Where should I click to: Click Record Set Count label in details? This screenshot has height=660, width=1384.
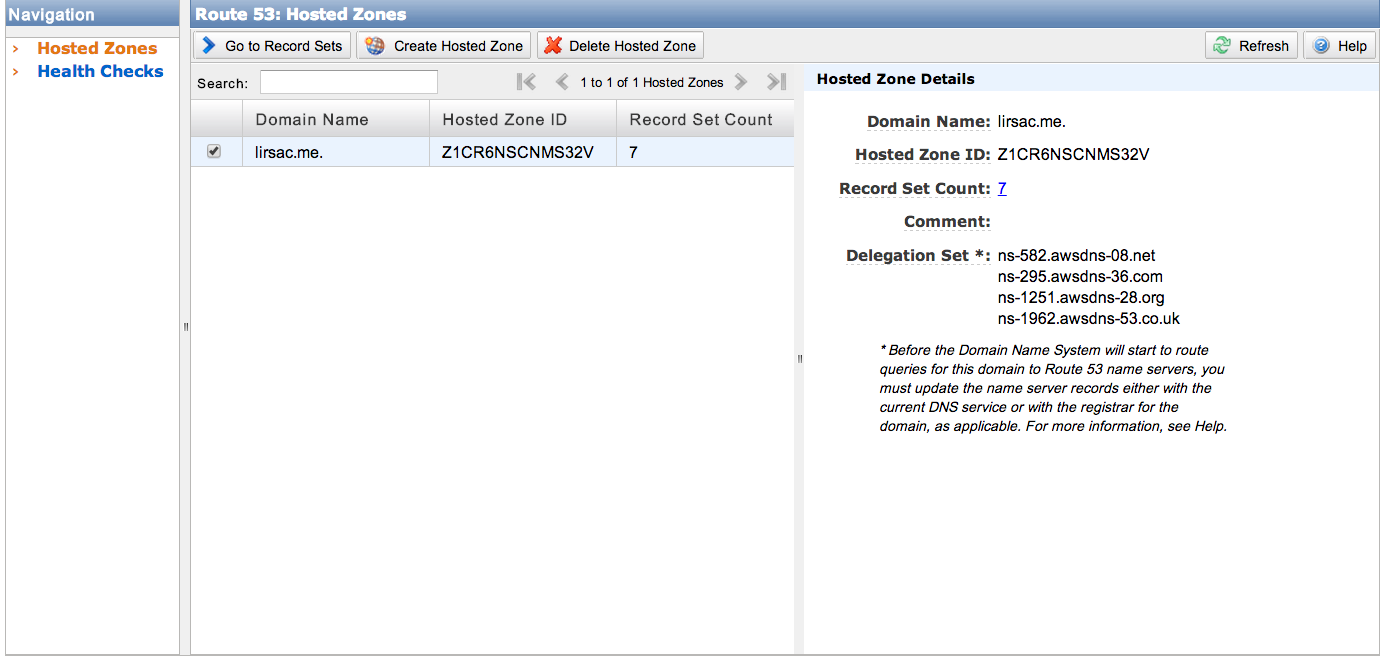coord(915,188)
